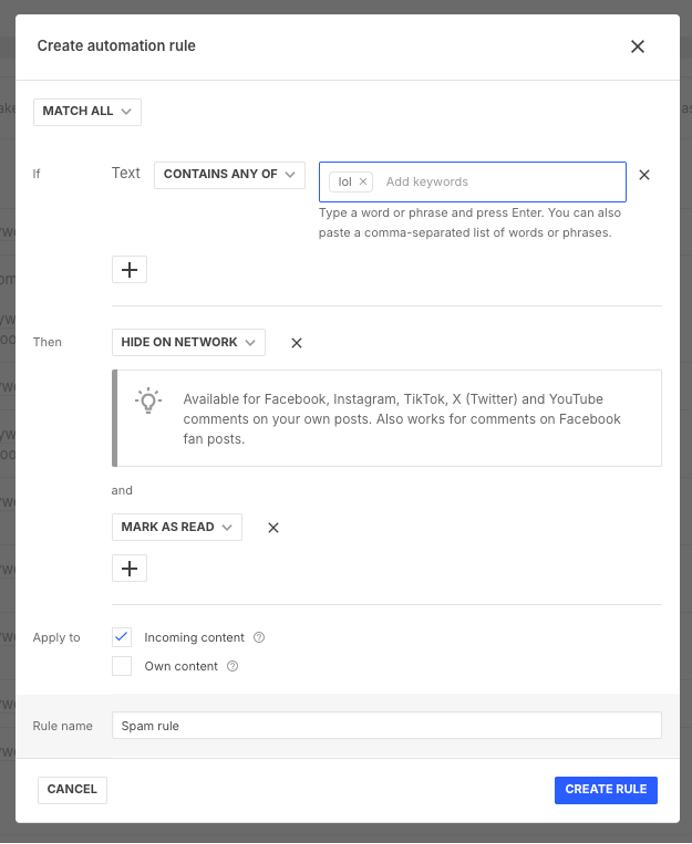Remove the Mark as Read action

tap(273, 528)
